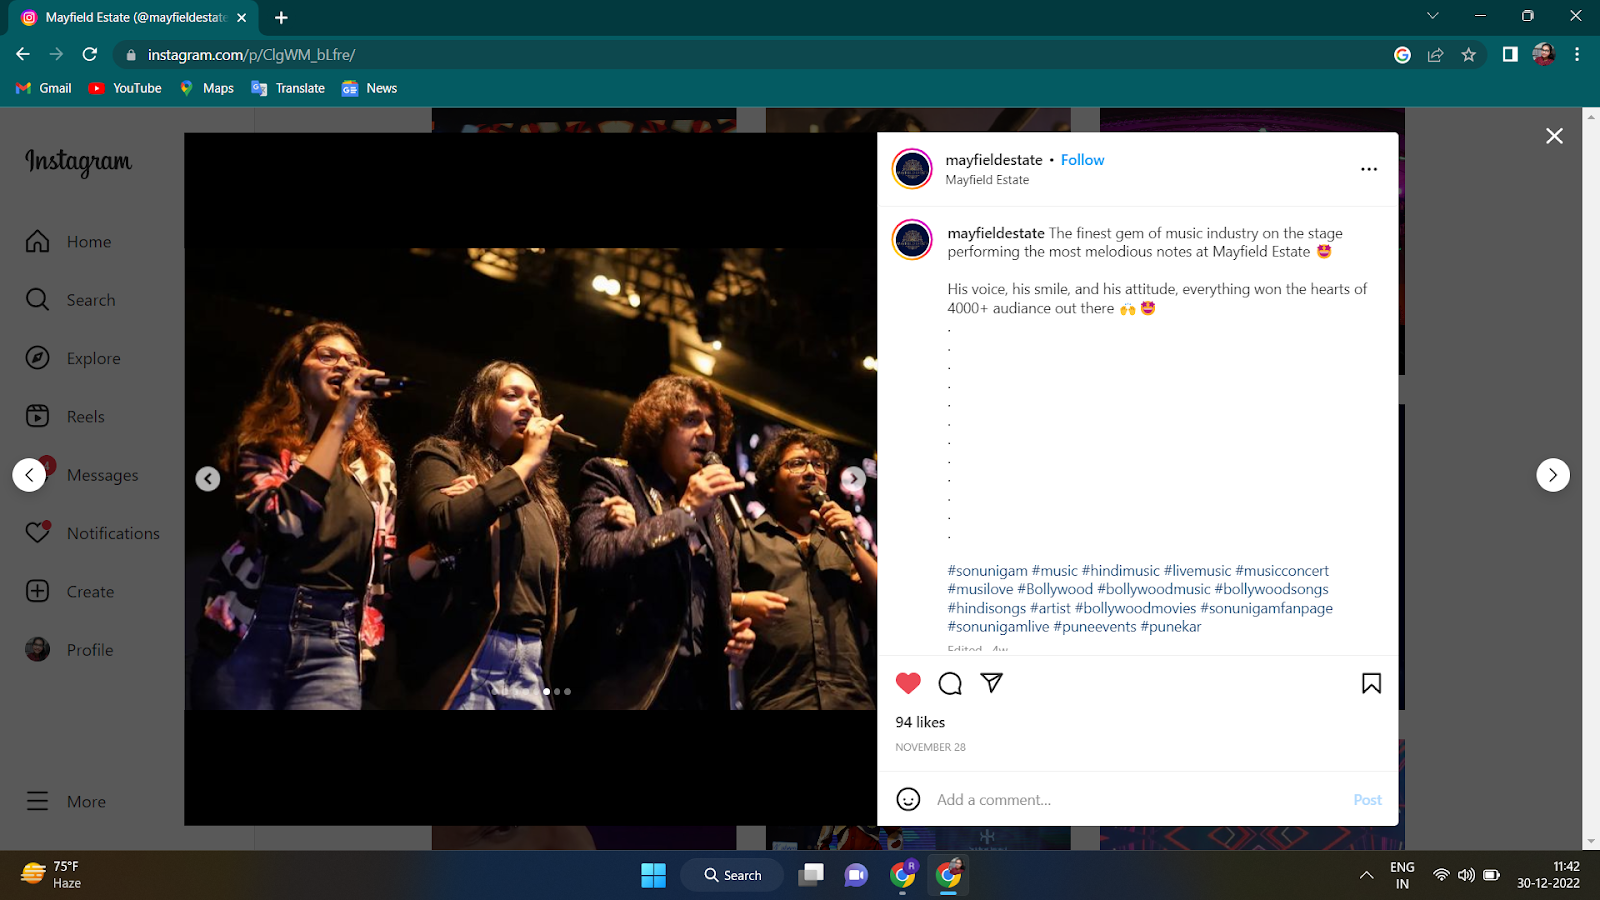Switch the ENG IN input language
The height and width of the screenshot is (900, 1600).
[x=1402, y=875]
